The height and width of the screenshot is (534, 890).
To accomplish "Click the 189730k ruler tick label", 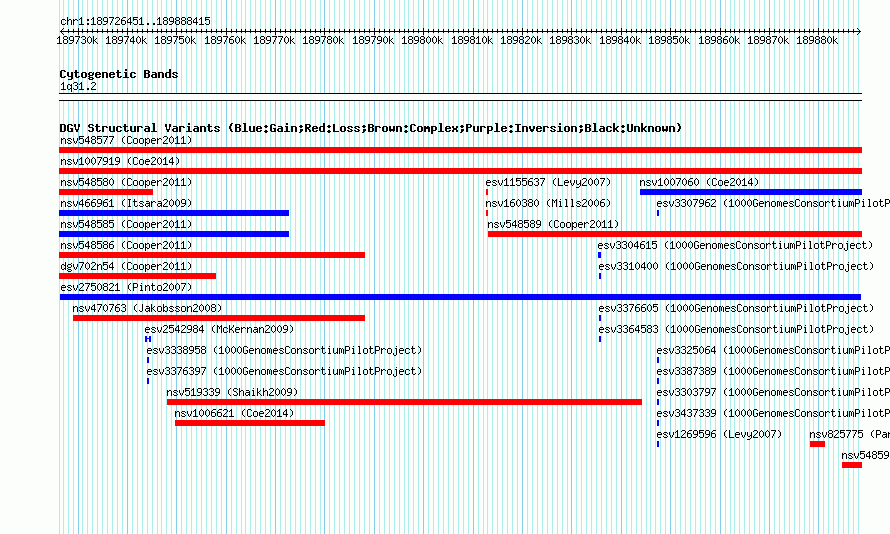I will click(77, 40).
